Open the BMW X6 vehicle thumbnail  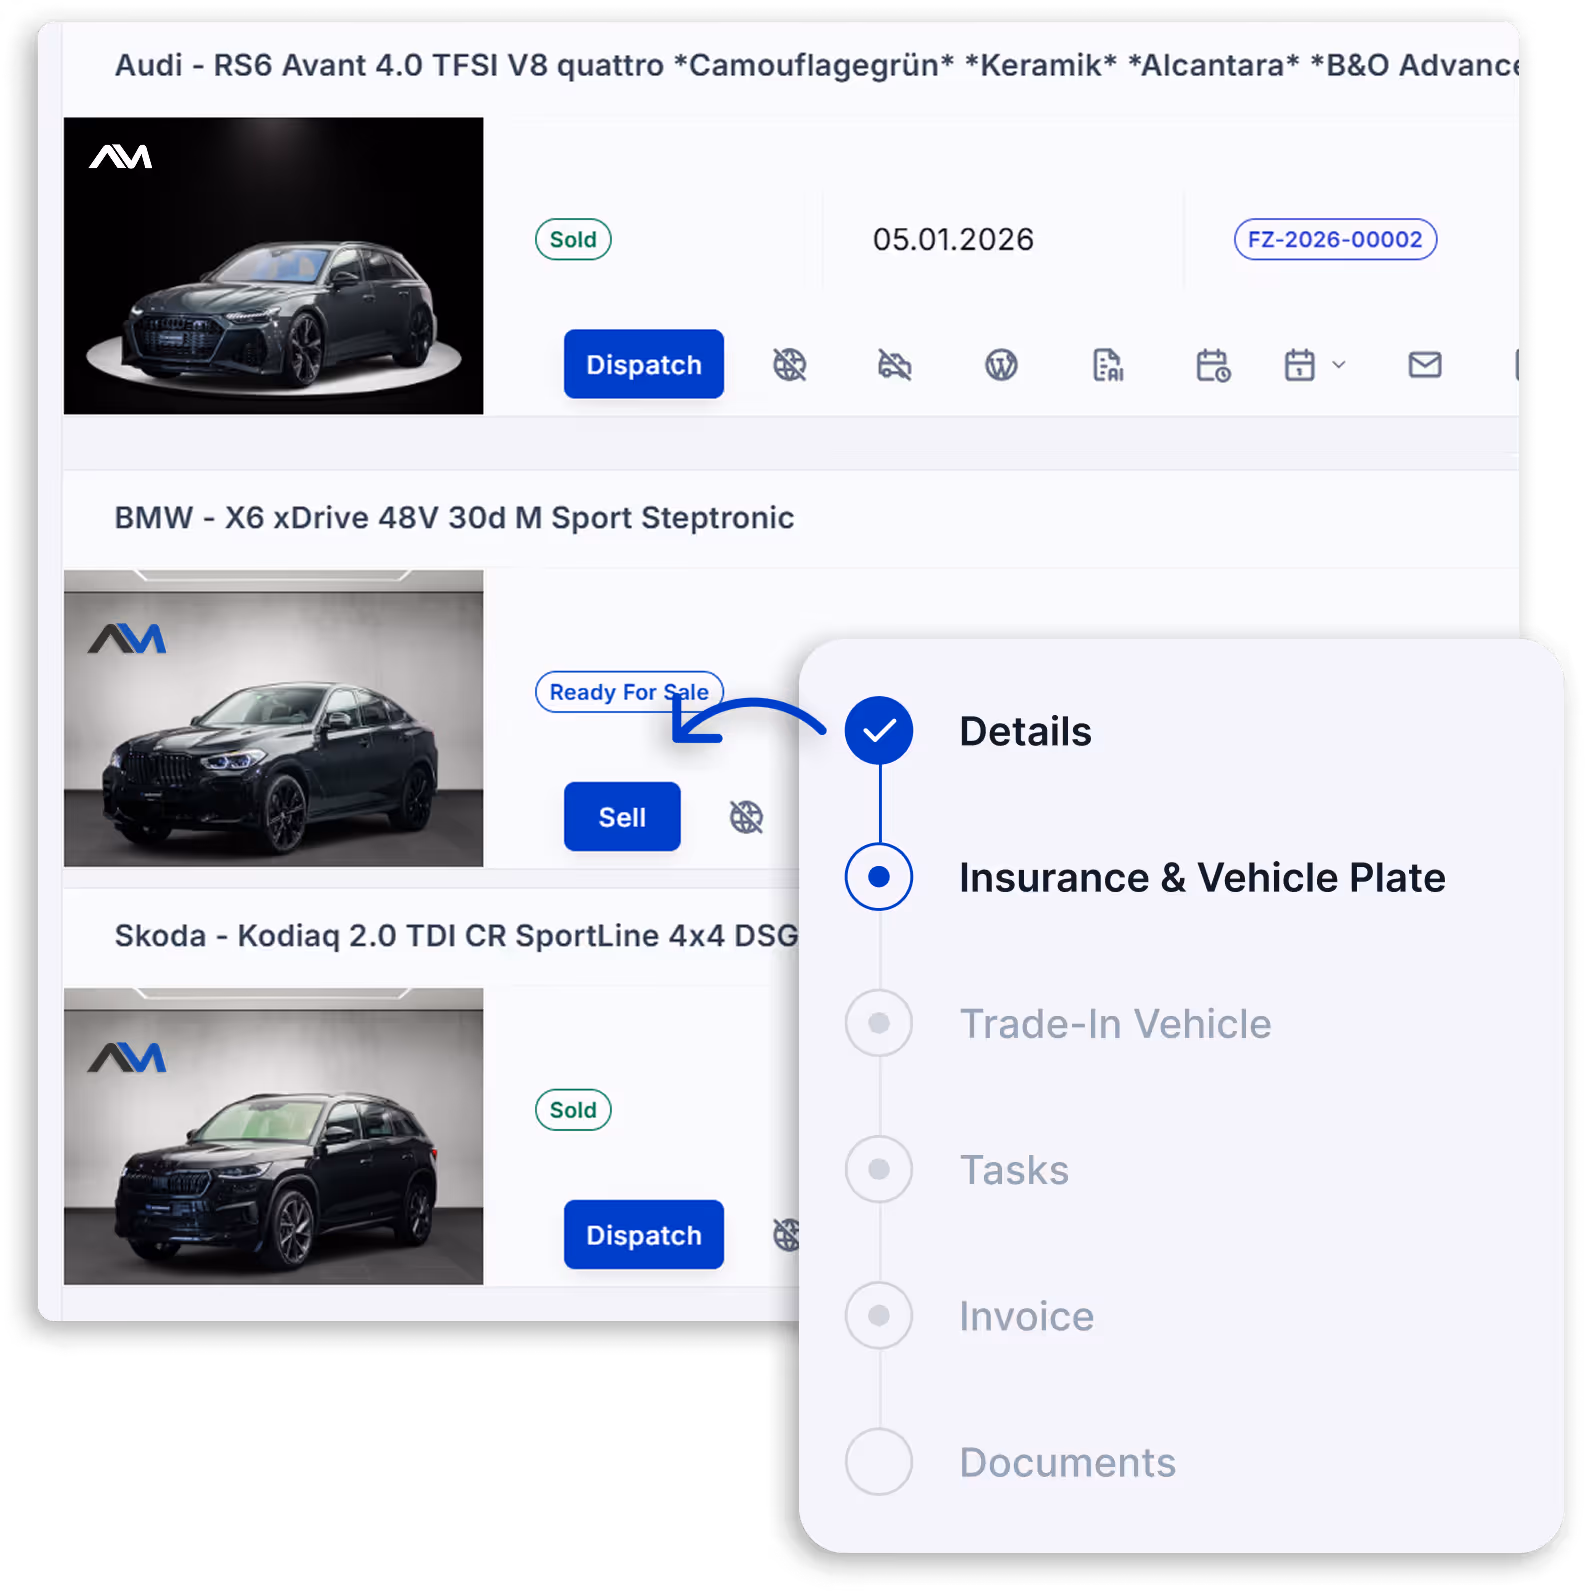coord(273,718)
